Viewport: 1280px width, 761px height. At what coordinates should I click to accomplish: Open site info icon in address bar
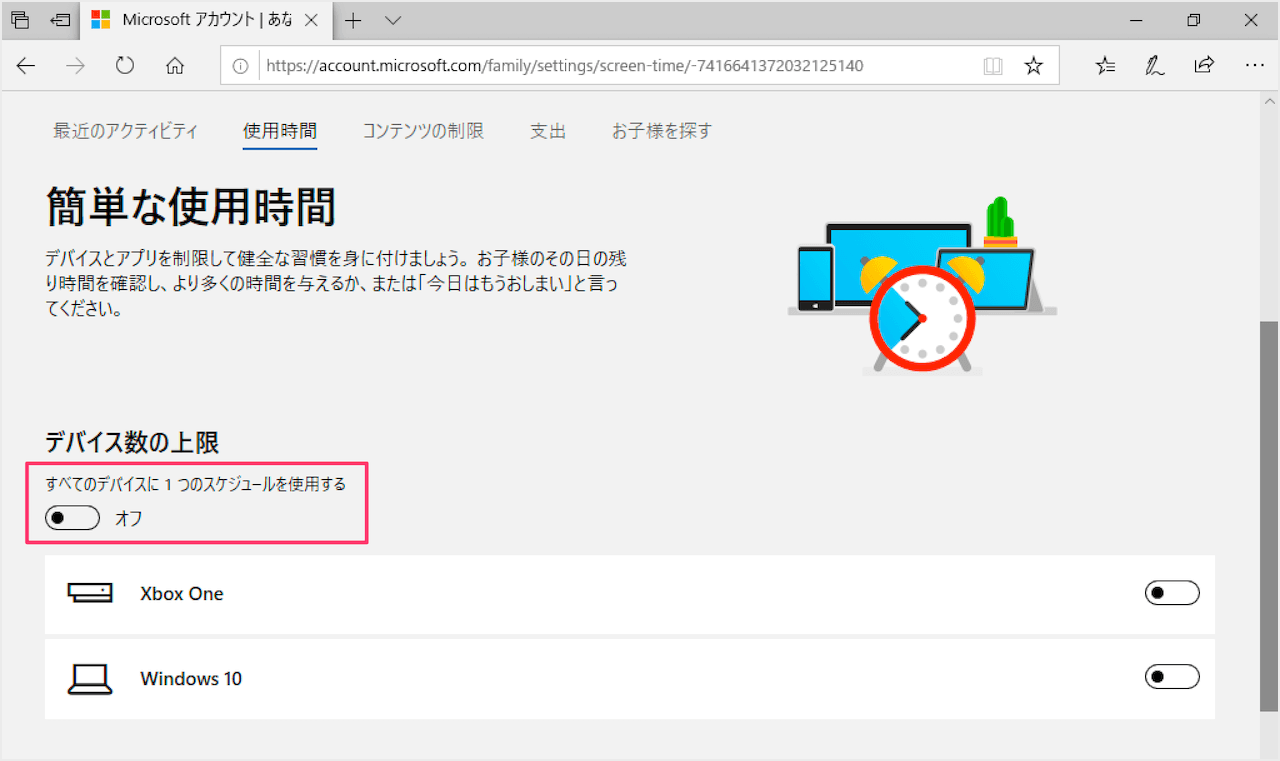coord(240,66)
